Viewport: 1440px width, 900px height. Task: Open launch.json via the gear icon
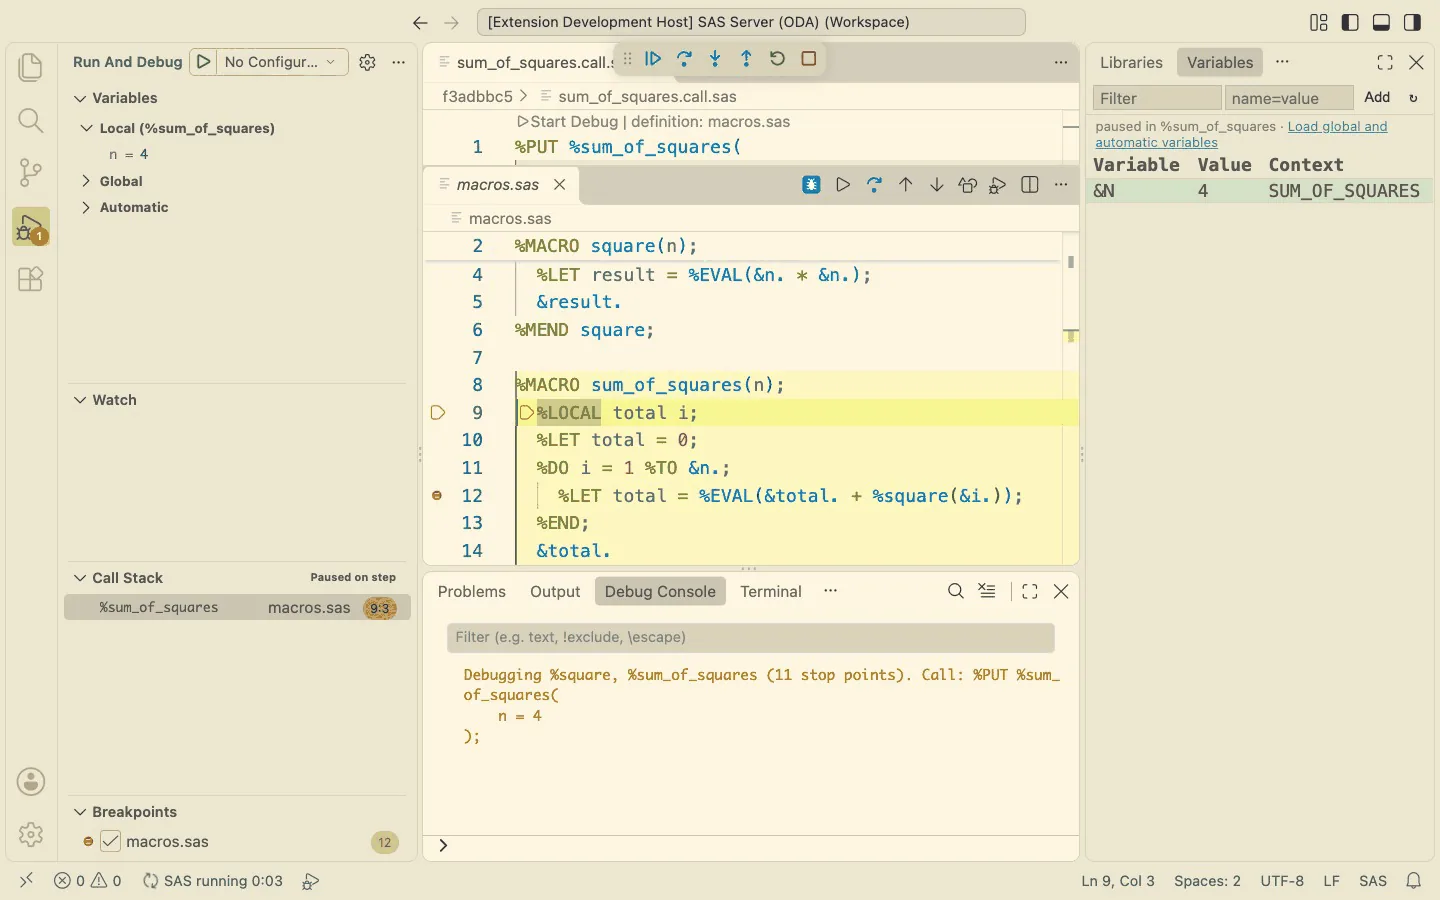[367, 62]
